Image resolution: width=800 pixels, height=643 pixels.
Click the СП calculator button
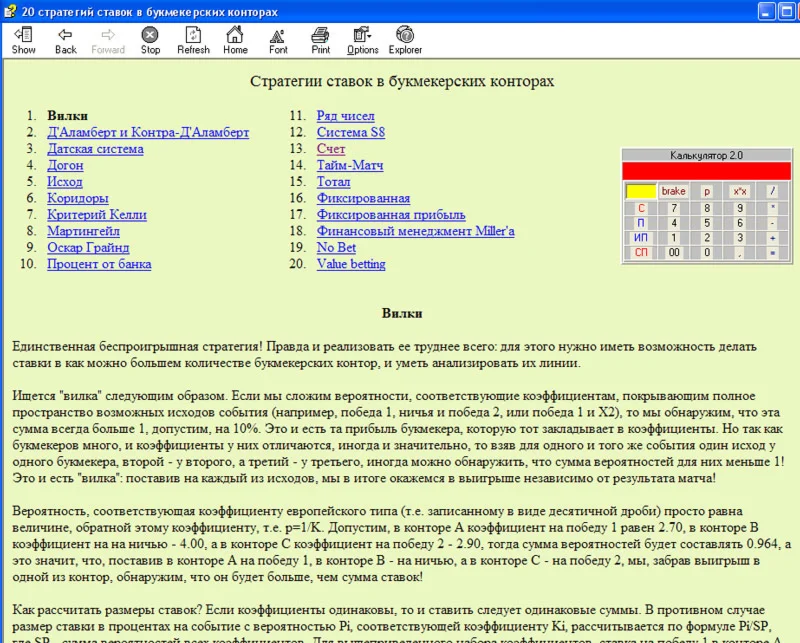(641, 253)
